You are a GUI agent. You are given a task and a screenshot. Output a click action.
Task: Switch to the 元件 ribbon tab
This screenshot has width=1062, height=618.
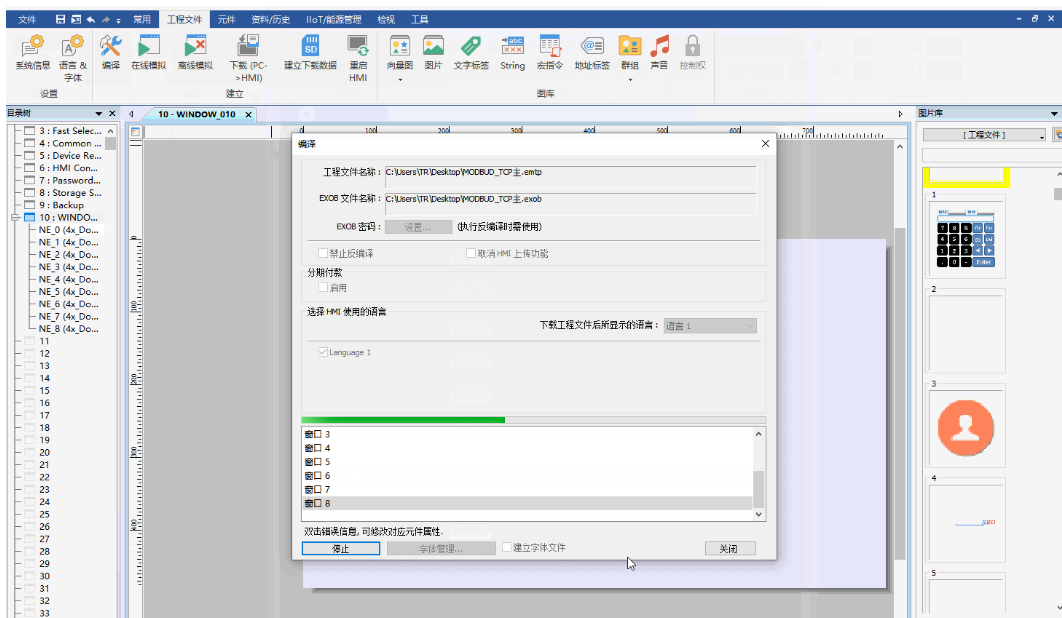click(x=226, y=19)
